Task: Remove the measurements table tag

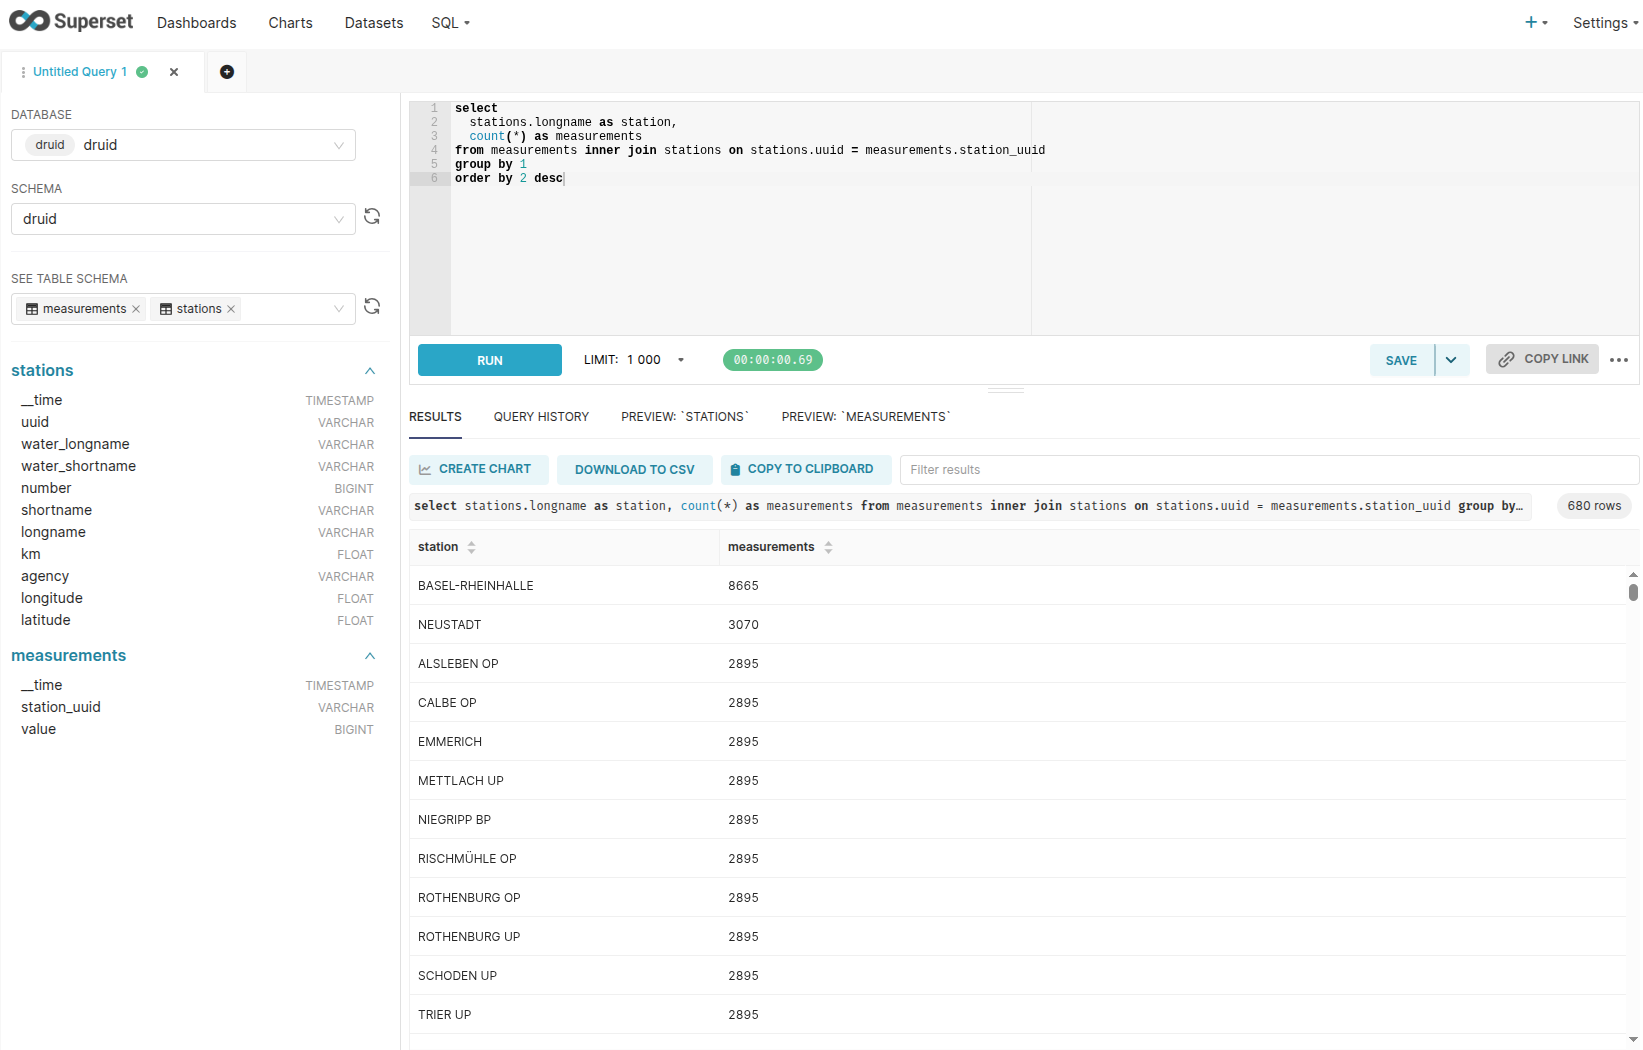Action: [x=136, y=309]
